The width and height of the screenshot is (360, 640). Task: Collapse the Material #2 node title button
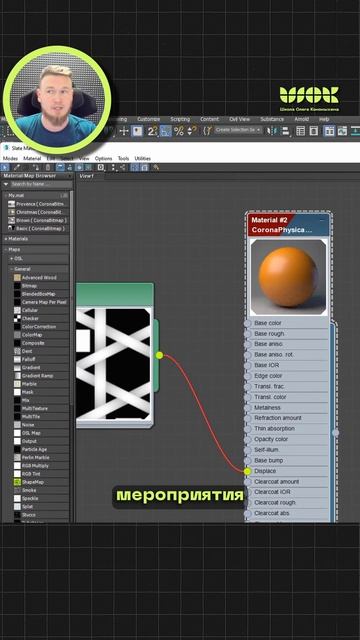pos(322,220)
